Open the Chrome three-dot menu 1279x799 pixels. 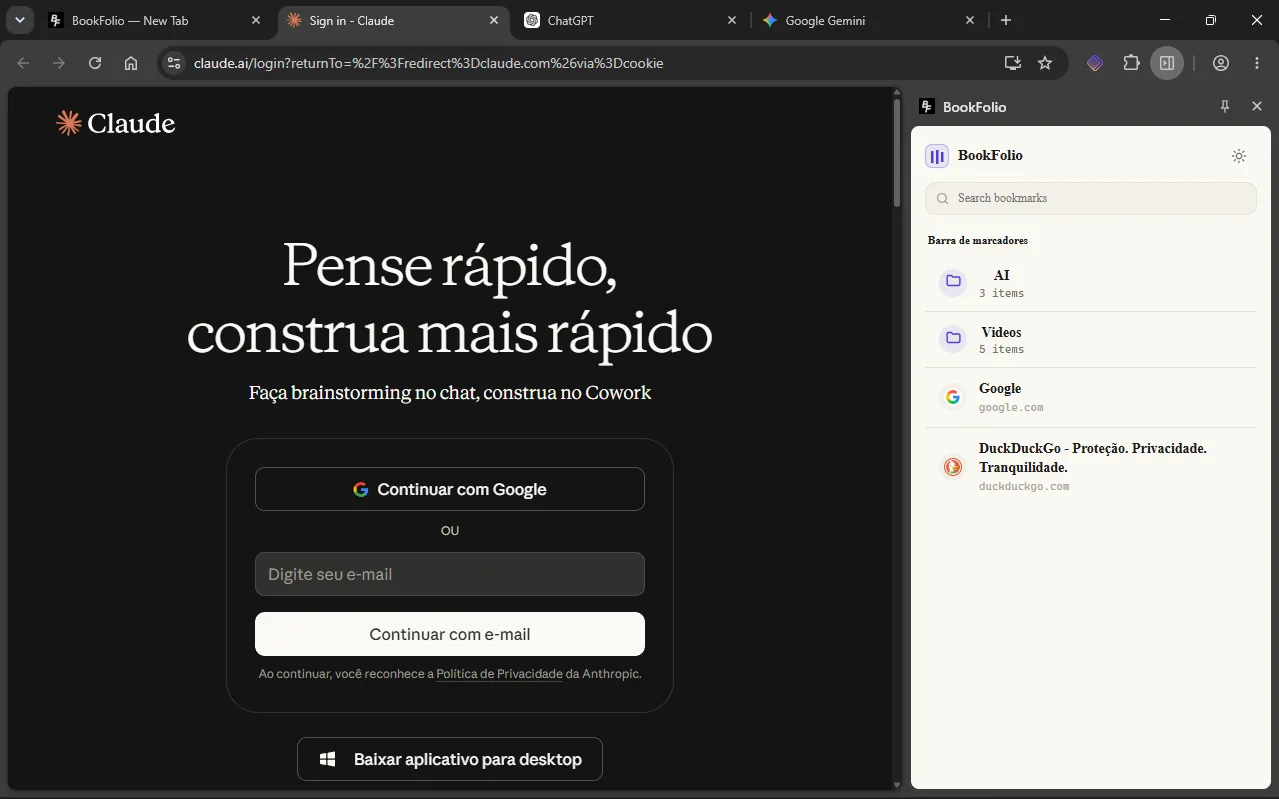1257,63
